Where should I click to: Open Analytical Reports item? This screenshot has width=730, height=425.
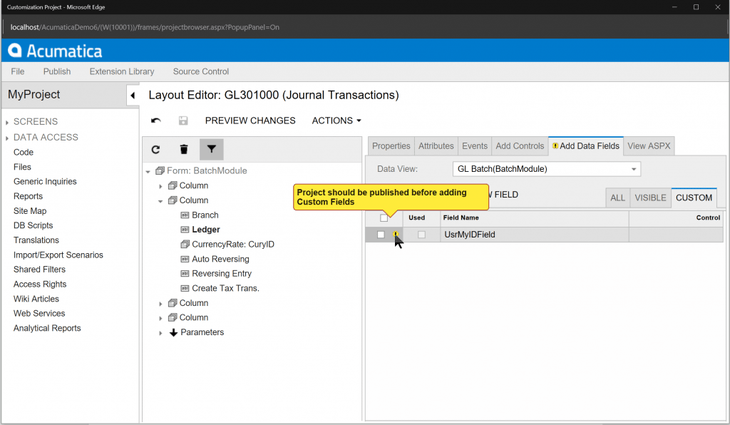pyautogui.click(x=47, y=328)
